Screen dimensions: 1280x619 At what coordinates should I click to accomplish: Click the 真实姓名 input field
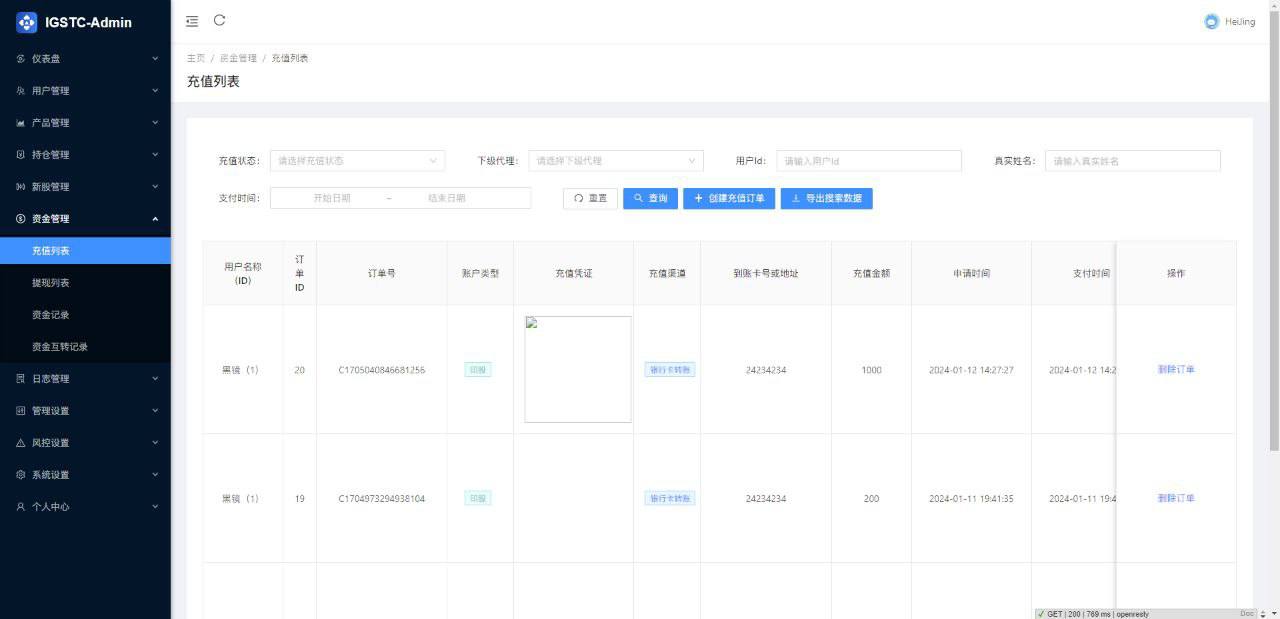click(x=1133, y=161)
